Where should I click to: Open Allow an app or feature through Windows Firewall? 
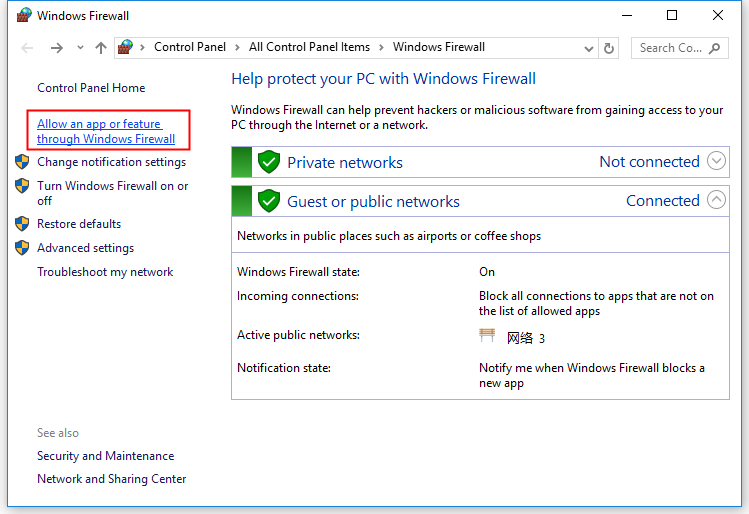(x=106, y=131)
